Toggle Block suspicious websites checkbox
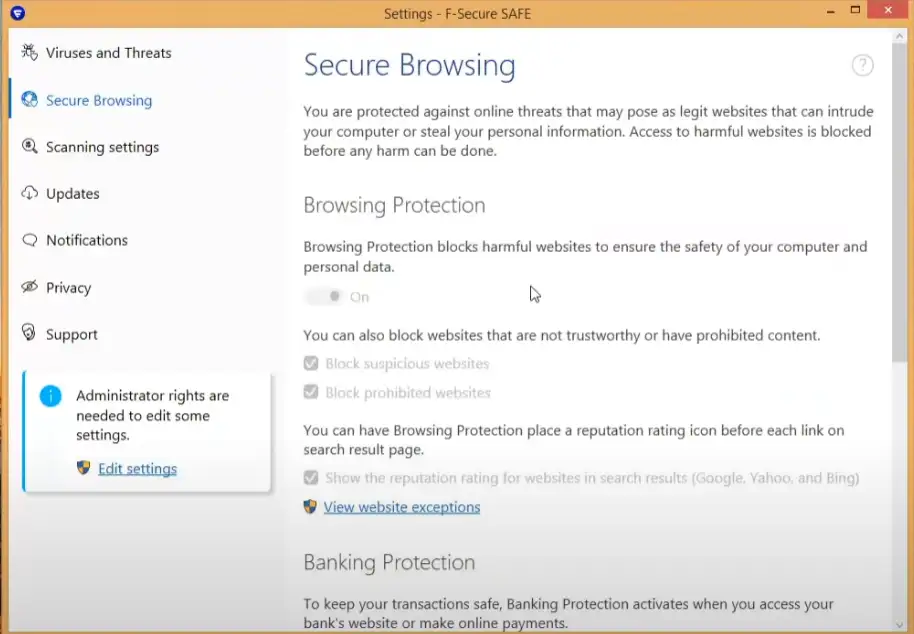The image size is (914, 634). tap(311, 364)
